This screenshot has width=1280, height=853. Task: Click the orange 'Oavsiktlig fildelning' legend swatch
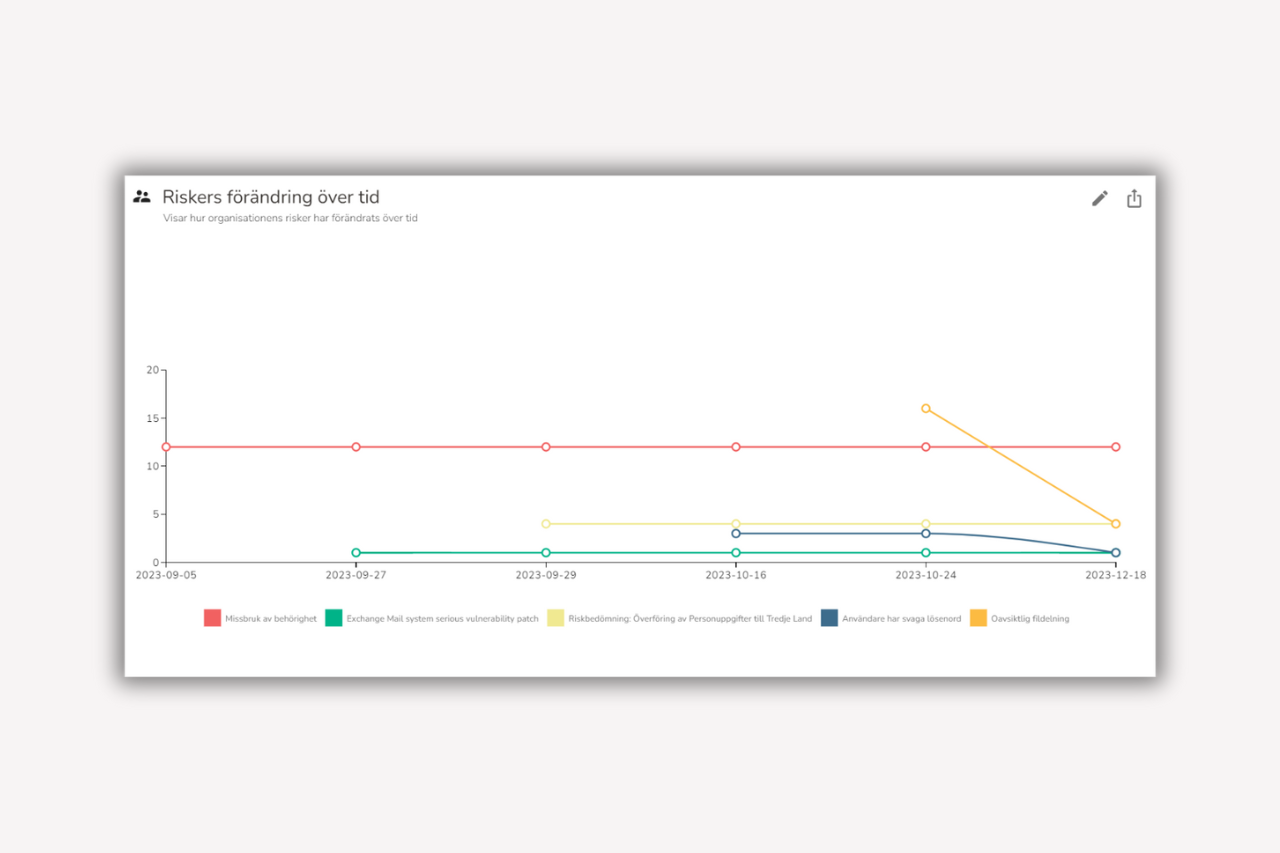point(978,618)
